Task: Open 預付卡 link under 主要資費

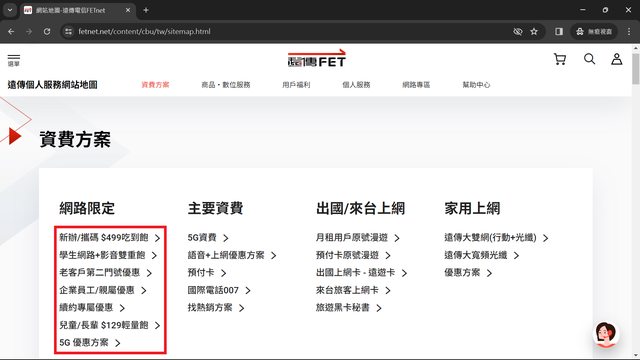Action: (207, 273)
